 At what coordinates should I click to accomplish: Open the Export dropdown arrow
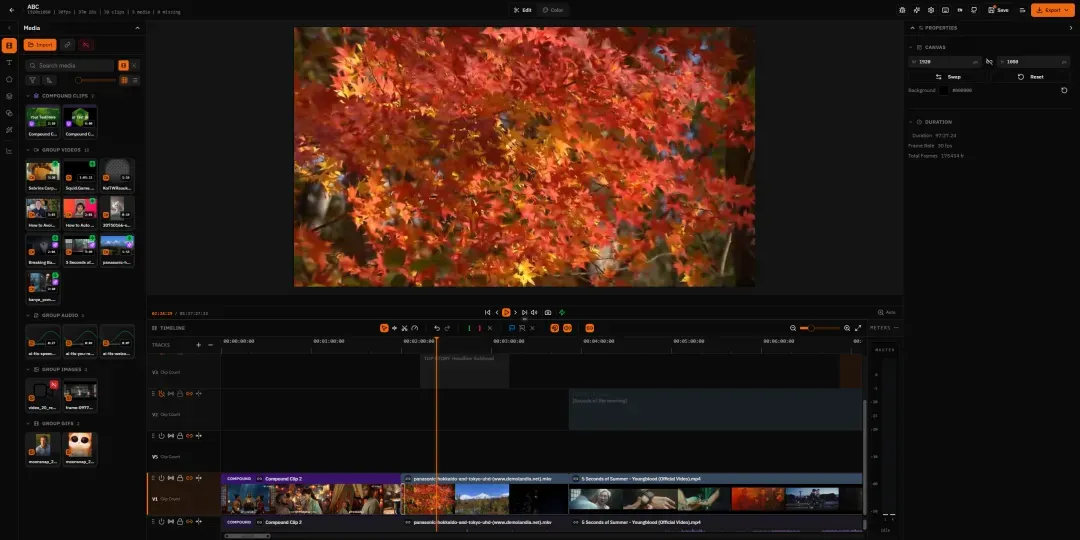pos(1067,10)
